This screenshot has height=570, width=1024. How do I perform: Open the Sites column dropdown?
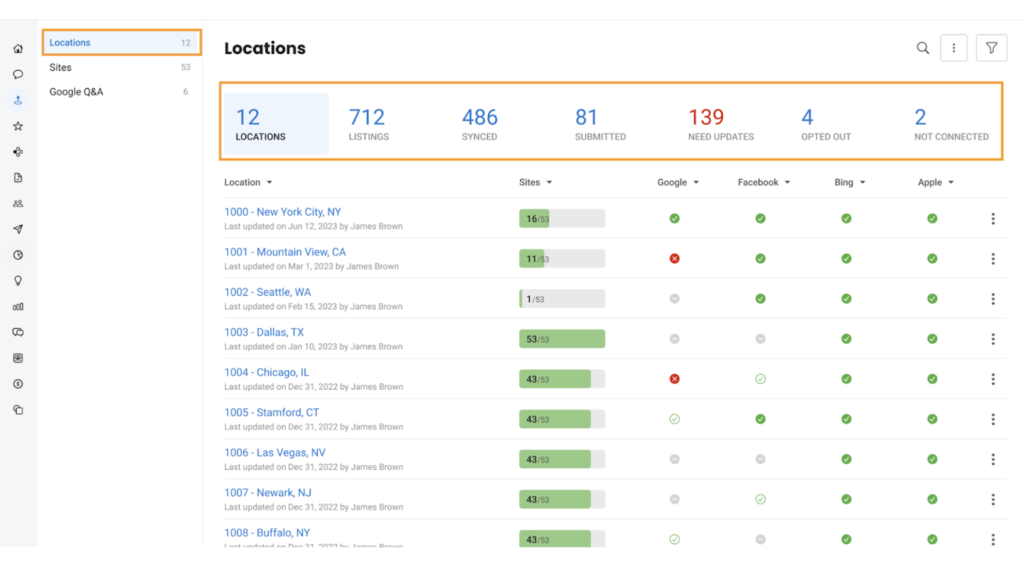pos(536,182)
